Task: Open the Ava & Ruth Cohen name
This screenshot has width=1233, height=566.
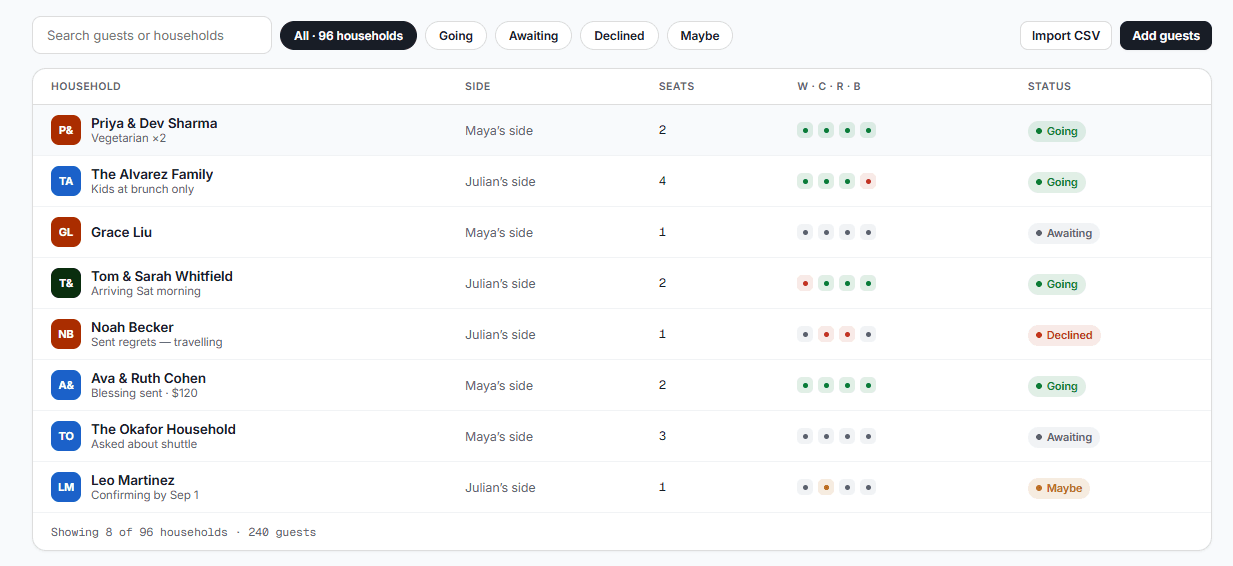Action: pos(148,378)
